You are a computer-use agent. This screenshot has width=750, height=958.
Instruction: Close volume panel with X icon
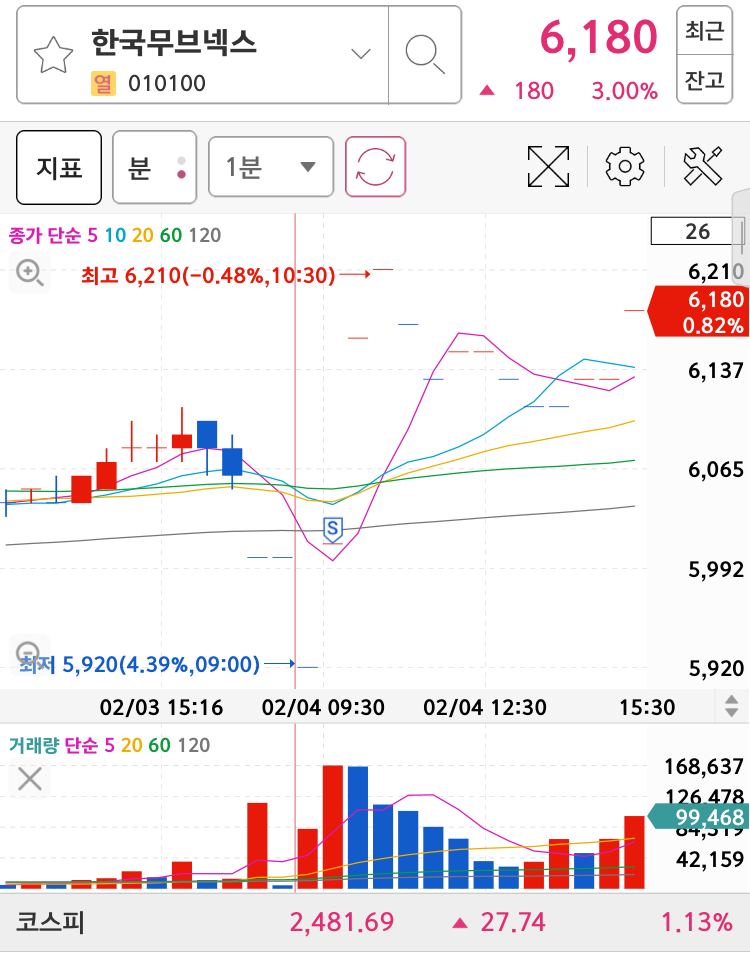click(x=29, y=779)
